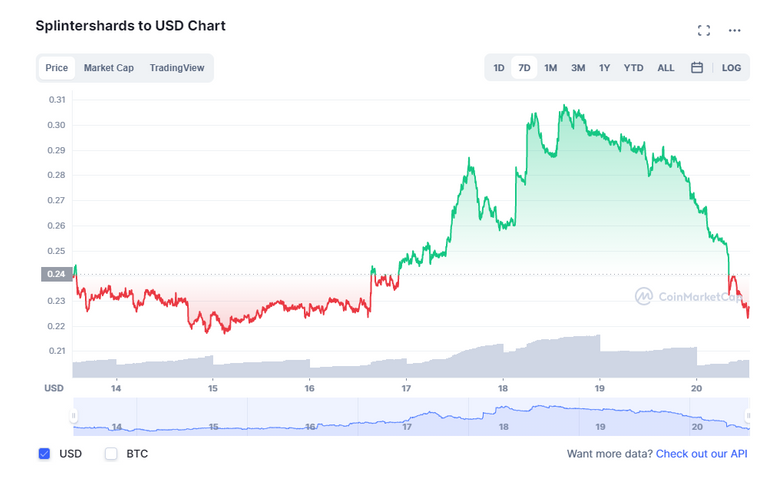Screen dimensions: 768x498
Task: Grab the left range slider handle
Action: coord(73,416)
